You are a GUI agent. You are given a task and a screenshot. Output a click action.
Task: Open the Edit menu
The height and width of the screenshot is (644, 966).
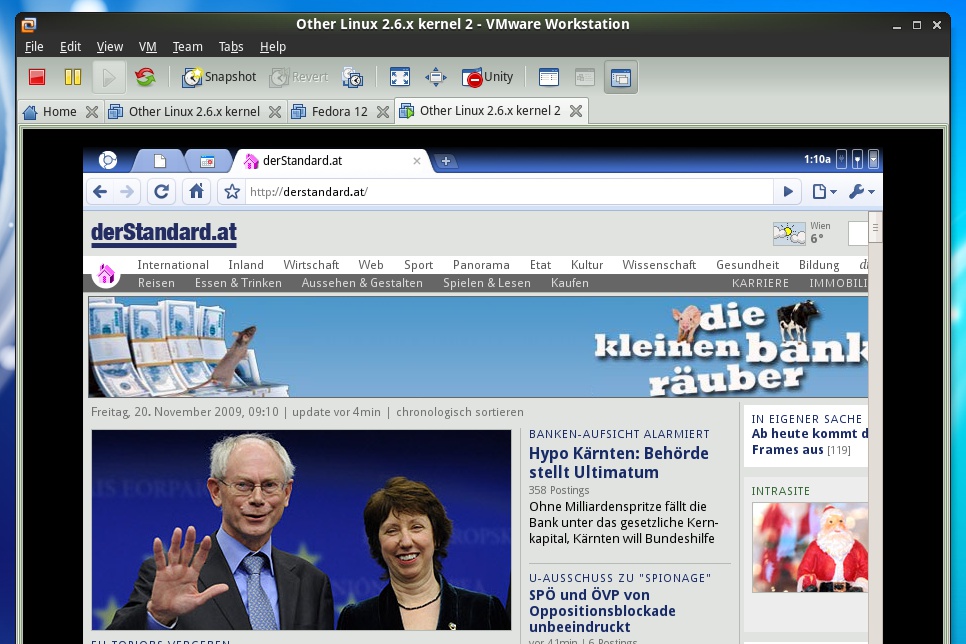point(70,47)
